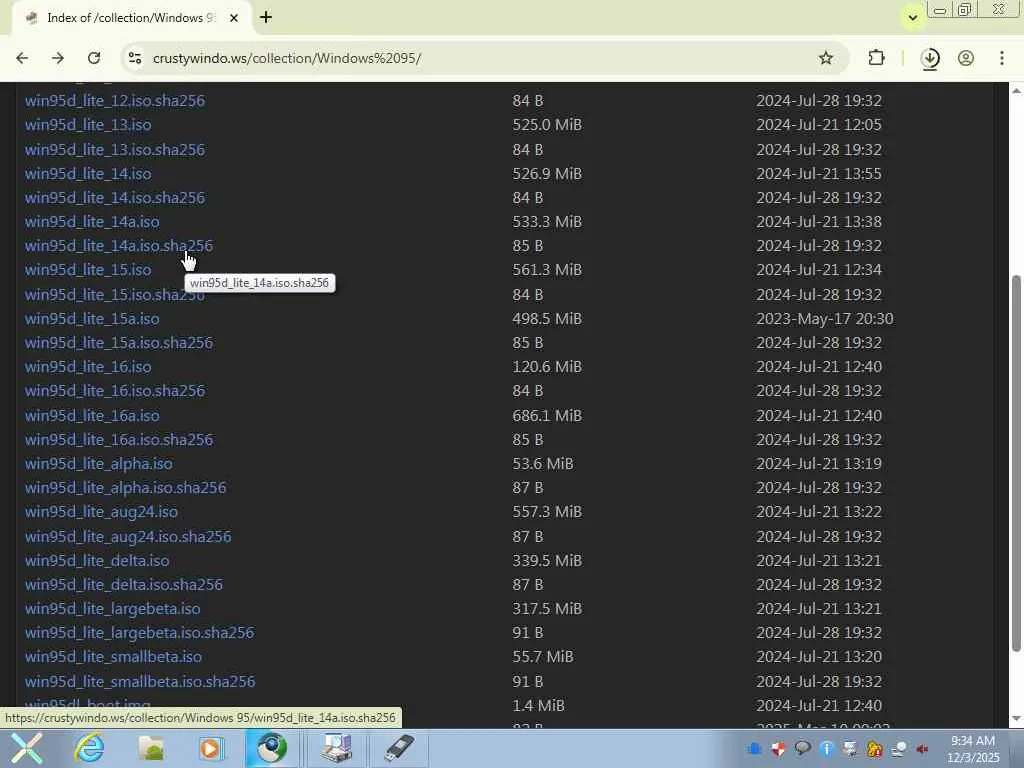Open win95d_lite_alpha.iso.sha256 link
Screen dimensions: 1024x768
click(x=125, y=488)
